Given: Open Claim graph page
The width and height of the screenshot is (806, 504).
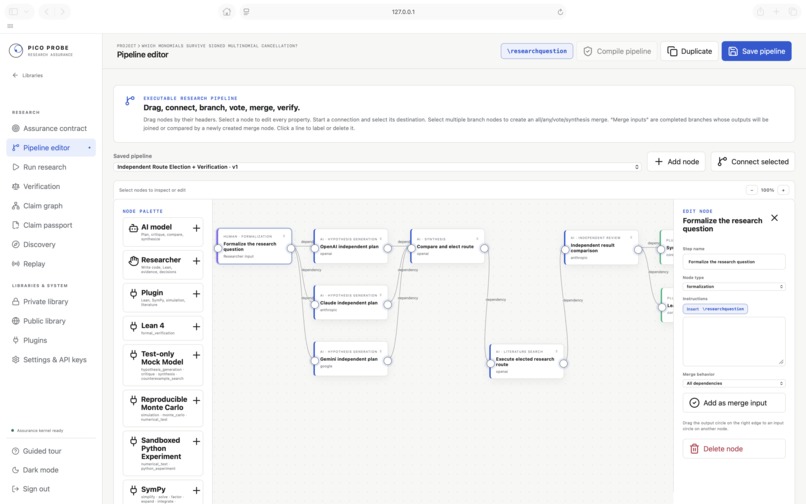Looking at the screenshot, I should tap(51, 206).
